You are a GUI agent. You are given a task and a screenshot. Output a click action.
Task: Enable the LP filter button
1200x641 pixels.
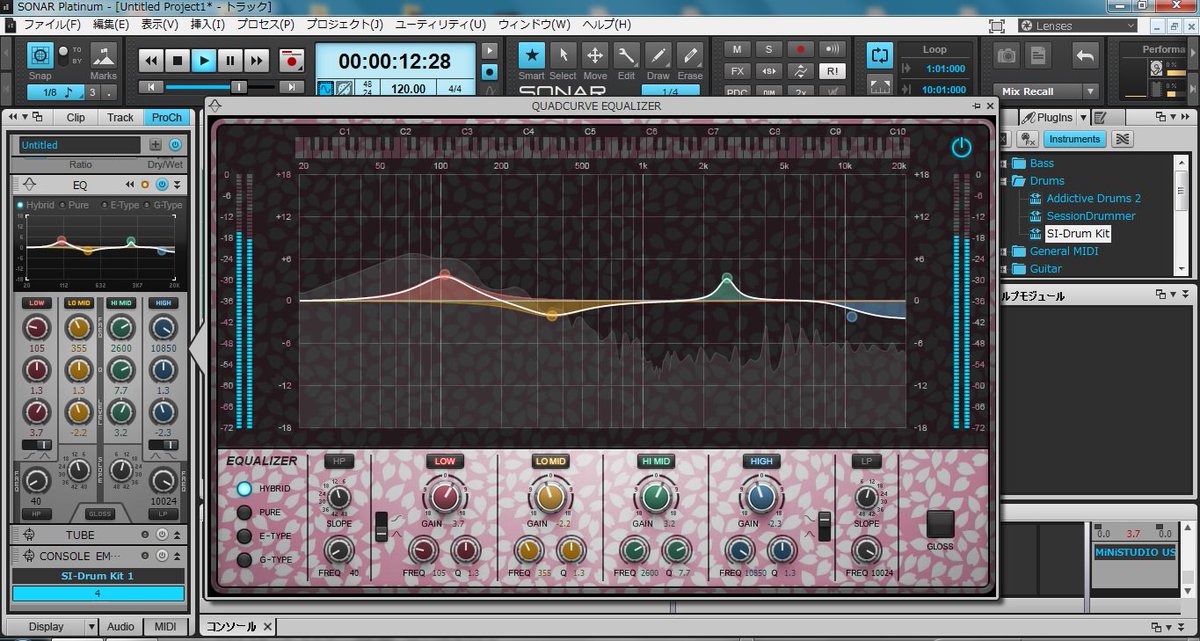(866, 461)
